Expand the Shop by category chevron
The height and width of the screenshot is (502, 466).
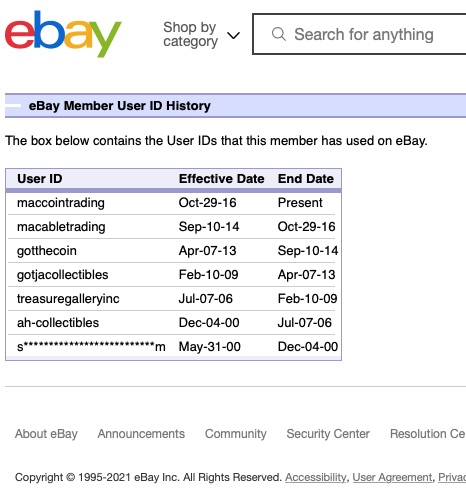coord(233,35)
